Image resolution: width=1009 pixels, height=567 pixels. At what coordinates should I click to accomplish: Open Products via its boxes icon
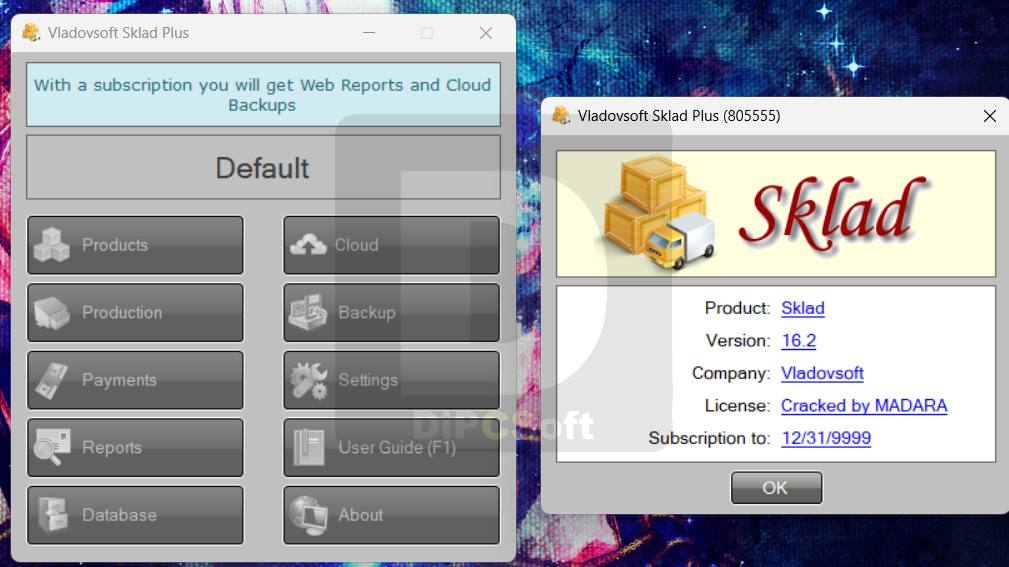[51, 245]
